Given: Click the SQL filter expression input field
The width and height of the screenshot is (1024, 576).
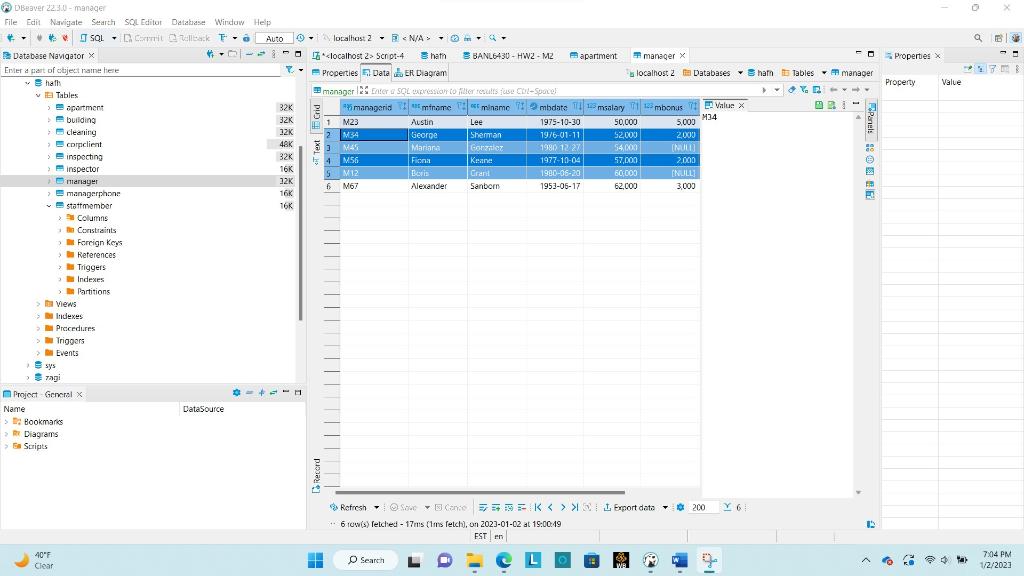Looking at the screenshot, I should coord(562,91).
